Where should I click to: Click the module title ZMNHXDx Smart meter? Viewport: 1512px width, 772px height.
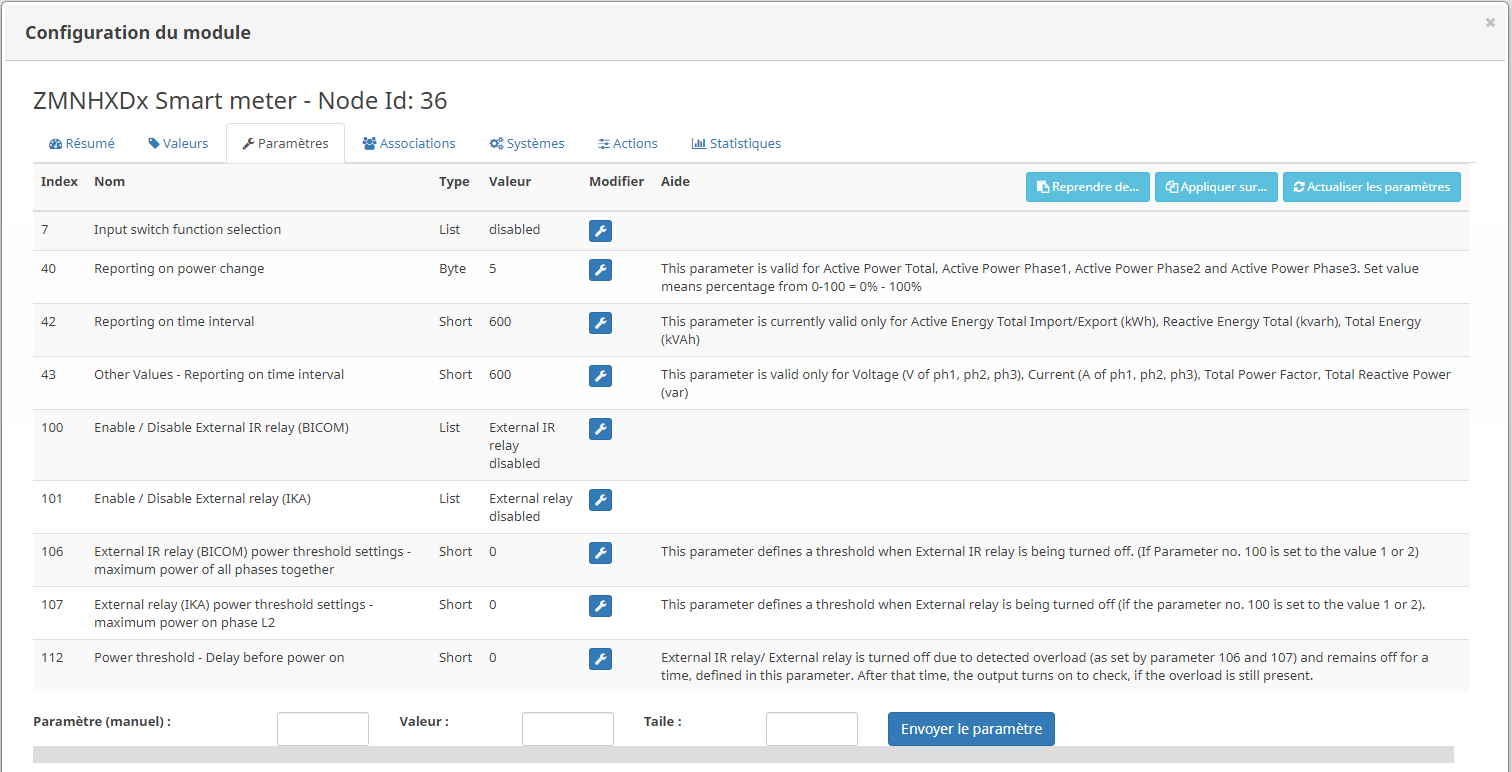240,101
